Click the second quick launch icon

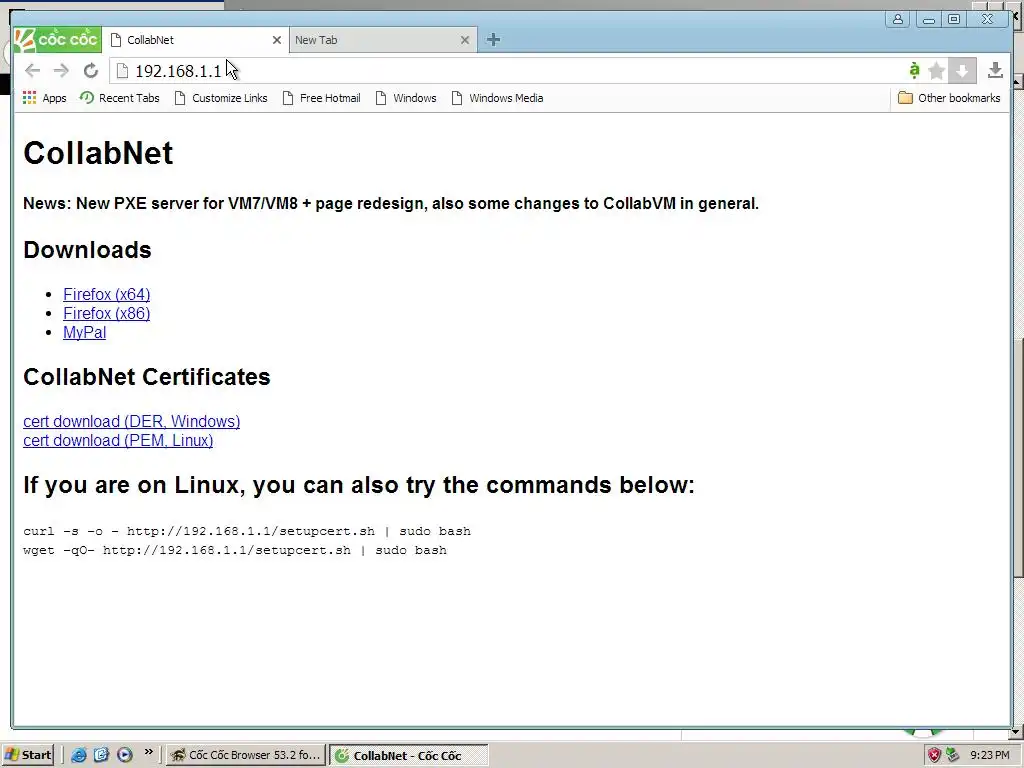[101, 755]
